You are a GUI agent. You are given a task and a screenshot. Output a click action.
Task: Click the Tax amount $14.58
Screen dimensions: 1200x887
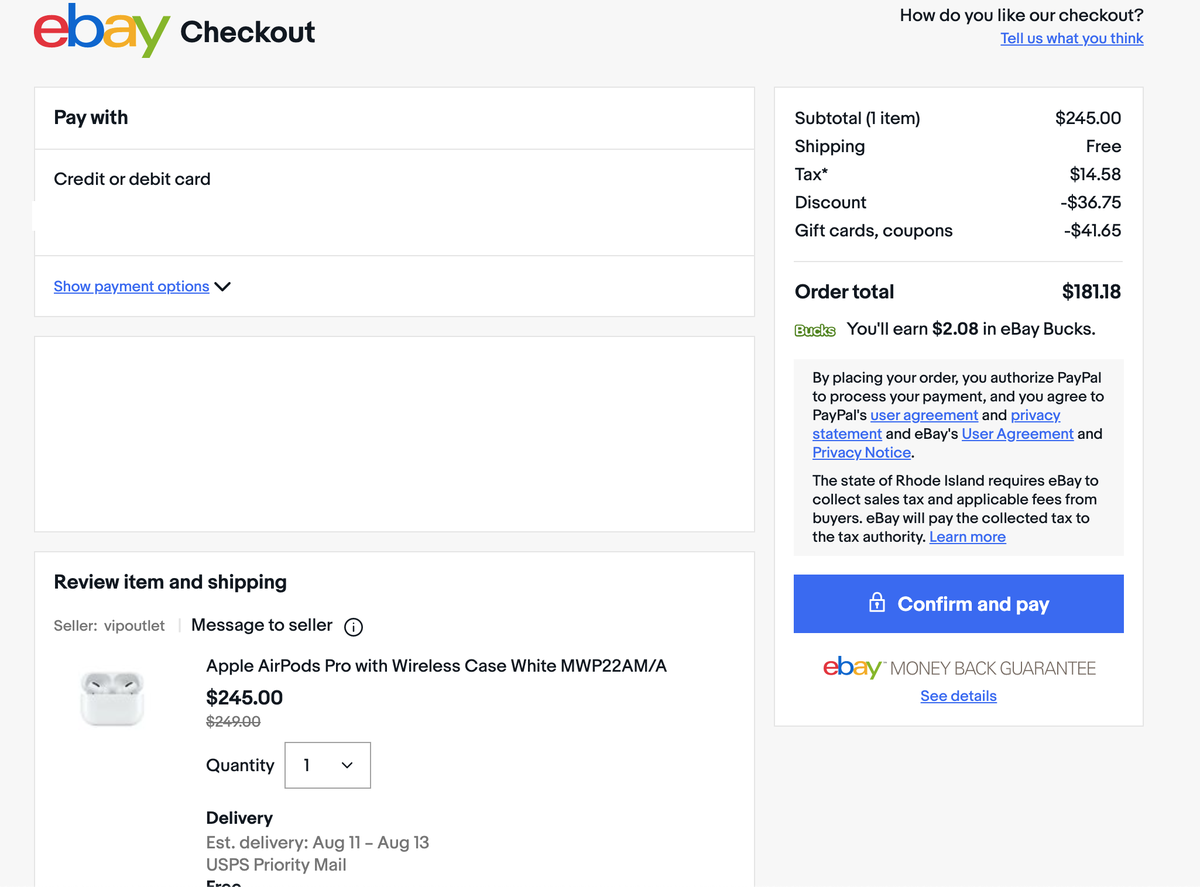[1095, 174]
